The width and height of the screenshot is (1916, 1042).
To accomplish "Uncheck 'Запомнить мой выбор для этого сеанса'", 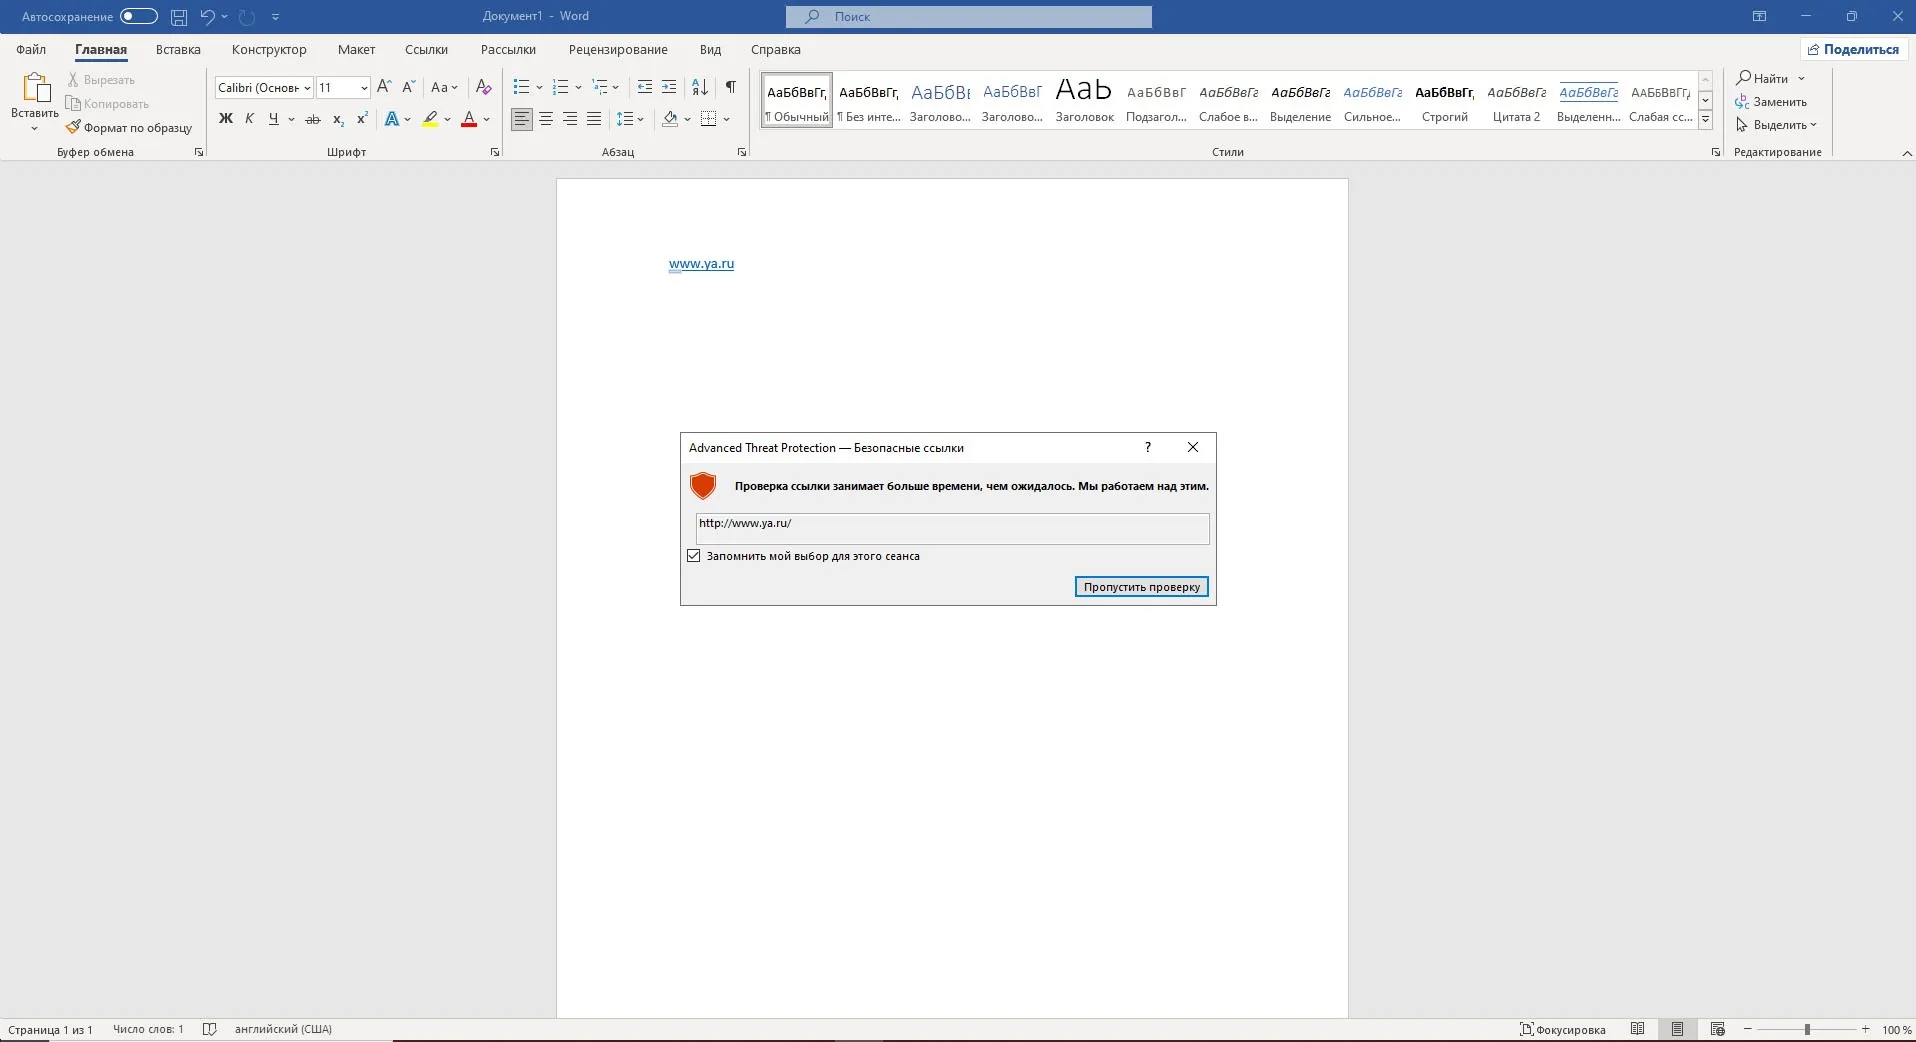I will (x=694, y=556).
